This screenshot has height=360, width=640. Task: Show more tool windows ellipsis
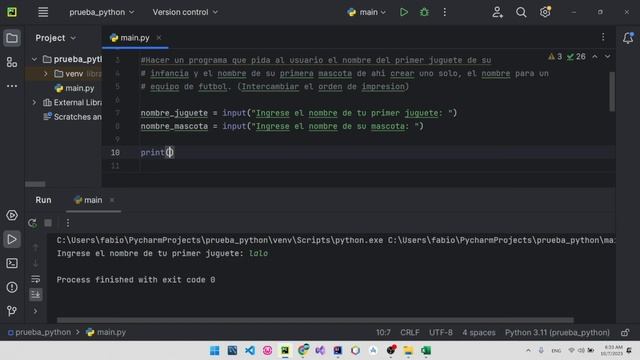tap(12, 86)
